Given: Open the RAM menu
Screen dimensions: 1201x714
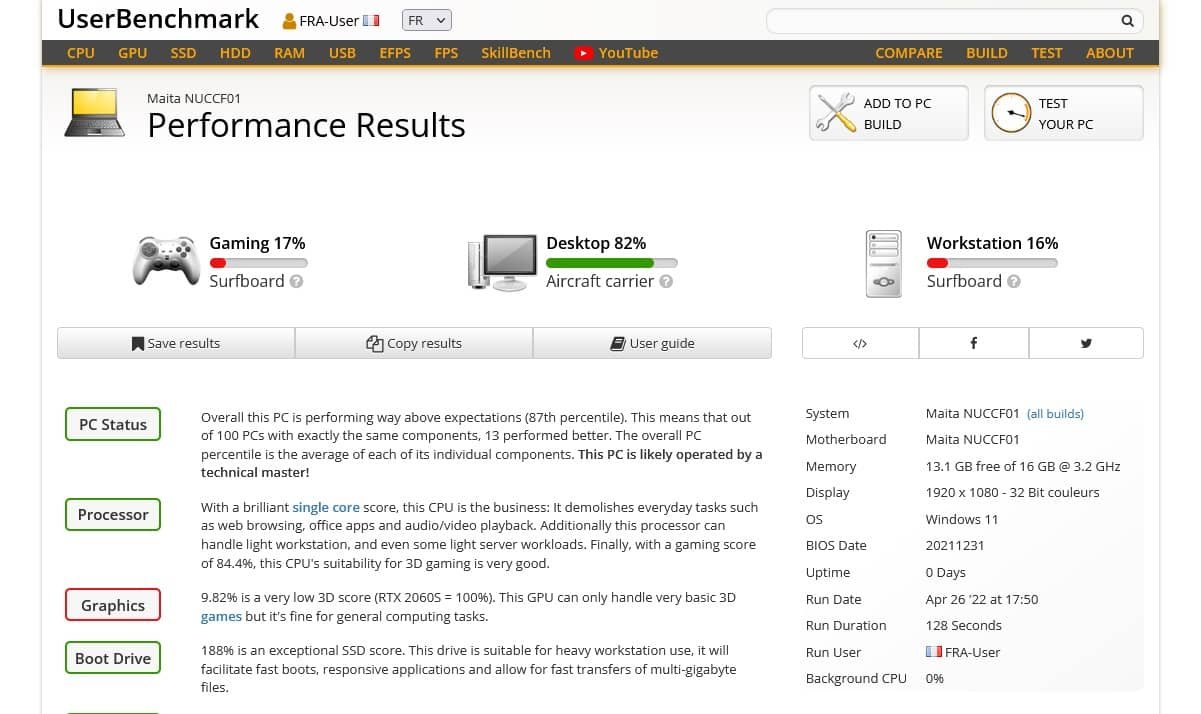Looking at the screenshot, I should point(290,53).
